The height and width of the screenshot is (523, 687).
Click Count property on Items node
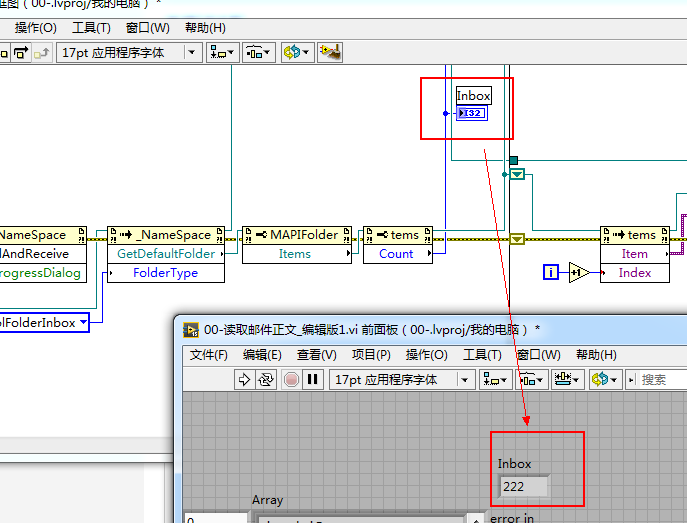398,254
